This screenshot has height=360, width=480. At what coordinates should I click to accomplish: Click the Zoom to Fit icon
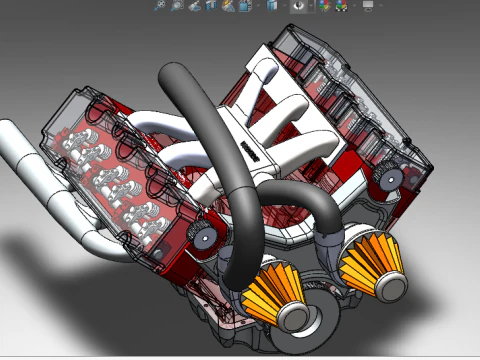point(160,5)
